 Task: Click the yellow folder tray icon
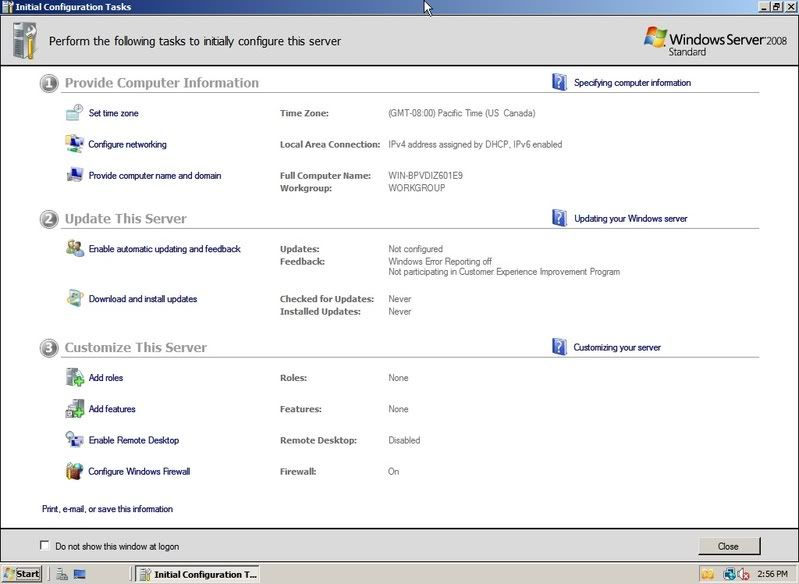[707, 574]
